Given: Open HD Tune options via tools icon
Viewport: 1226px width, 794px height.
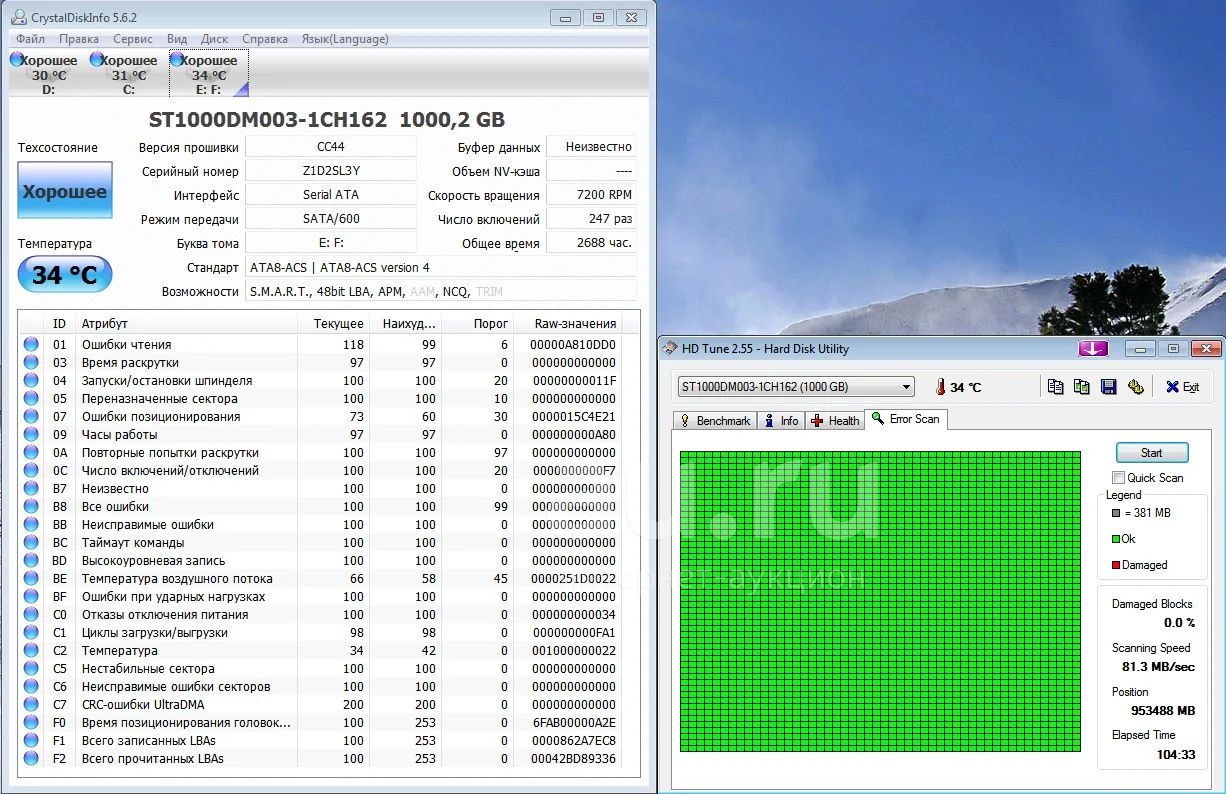Looking at the screenshot, I should point(1135,387).
